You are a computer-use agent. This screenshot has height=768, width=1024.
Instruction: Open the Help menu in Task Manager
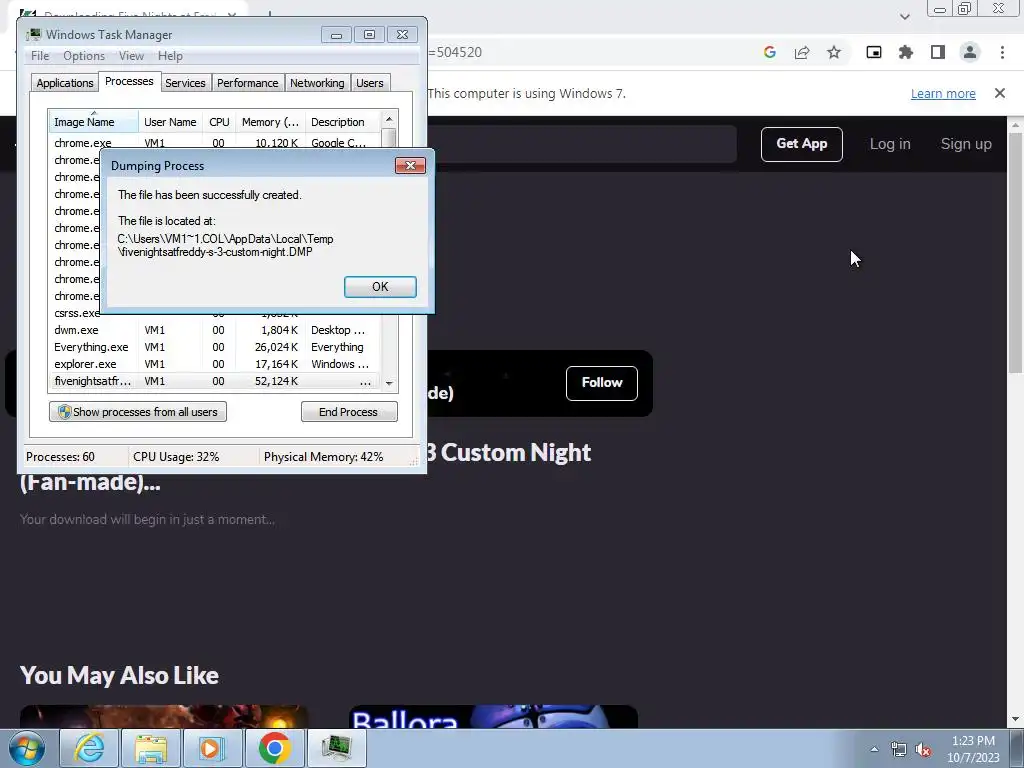pos(170,56)
